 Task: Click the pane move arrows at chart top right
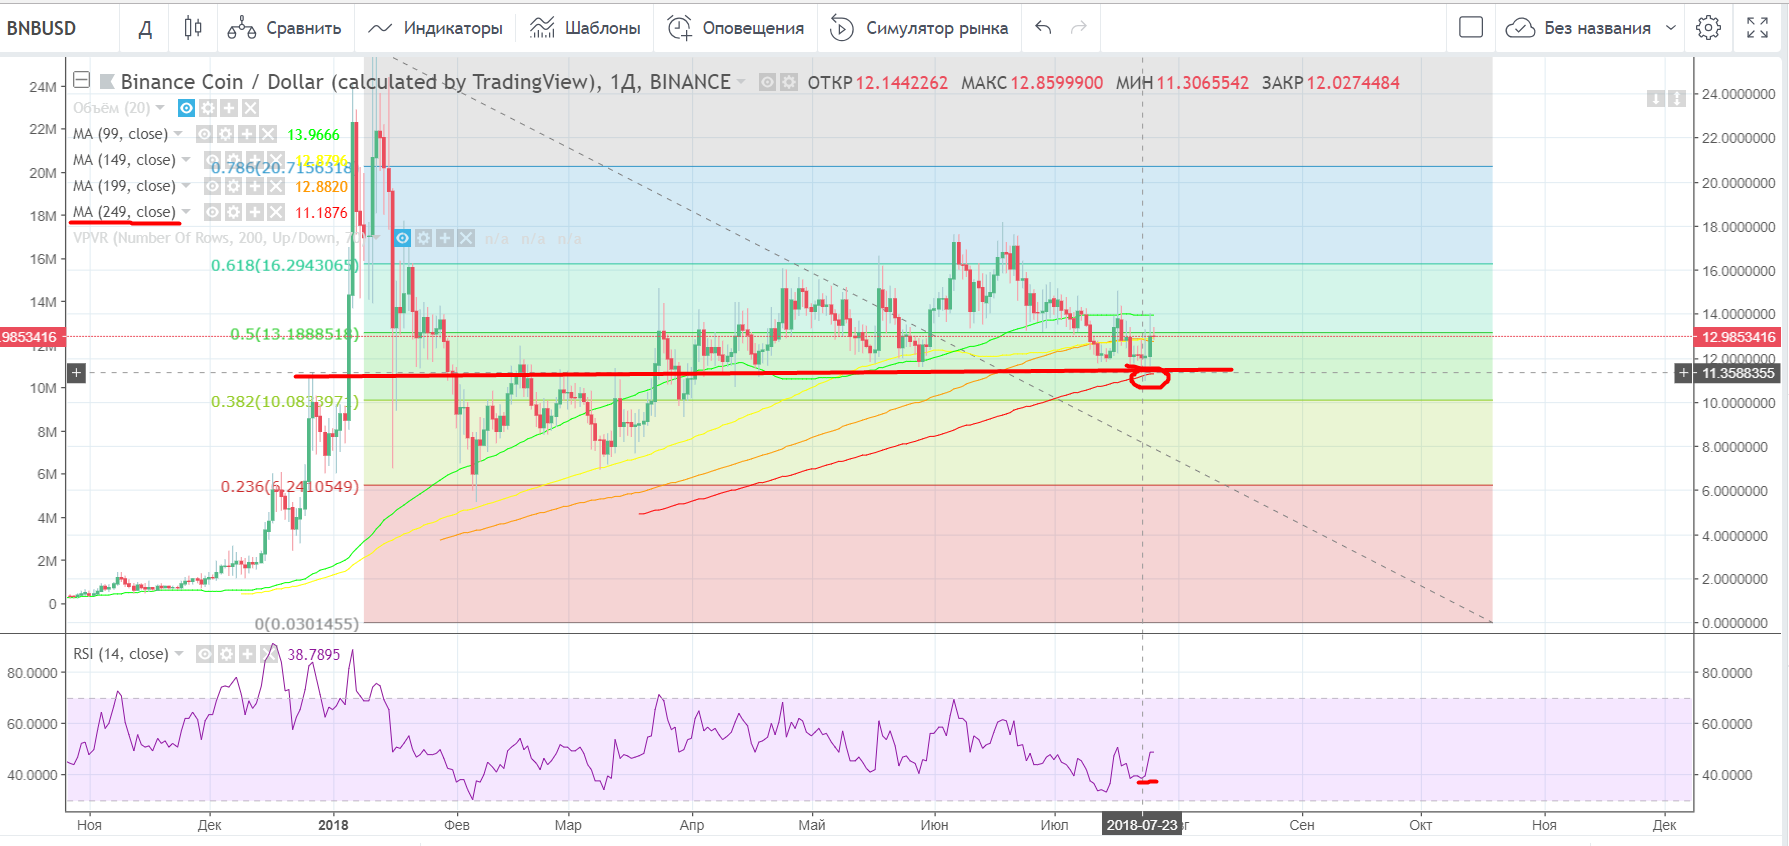1667,98
